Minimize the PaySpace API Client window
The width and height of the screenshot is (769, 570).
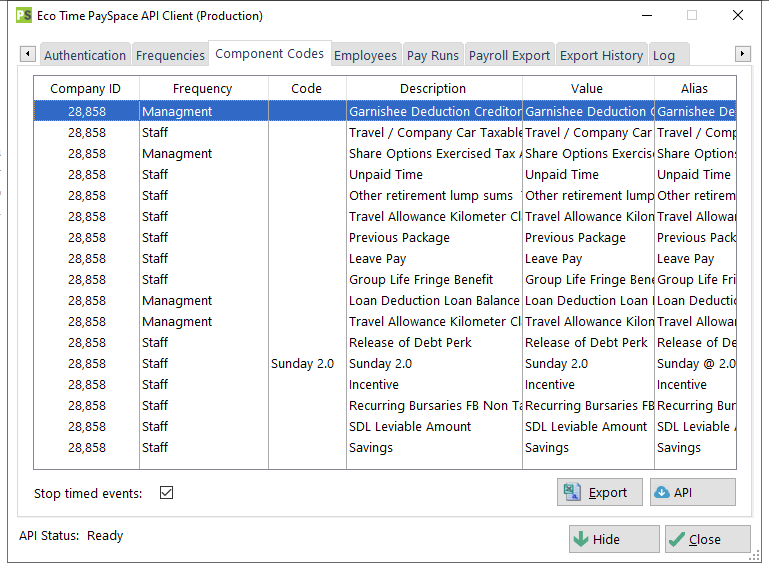coord(647,15)
